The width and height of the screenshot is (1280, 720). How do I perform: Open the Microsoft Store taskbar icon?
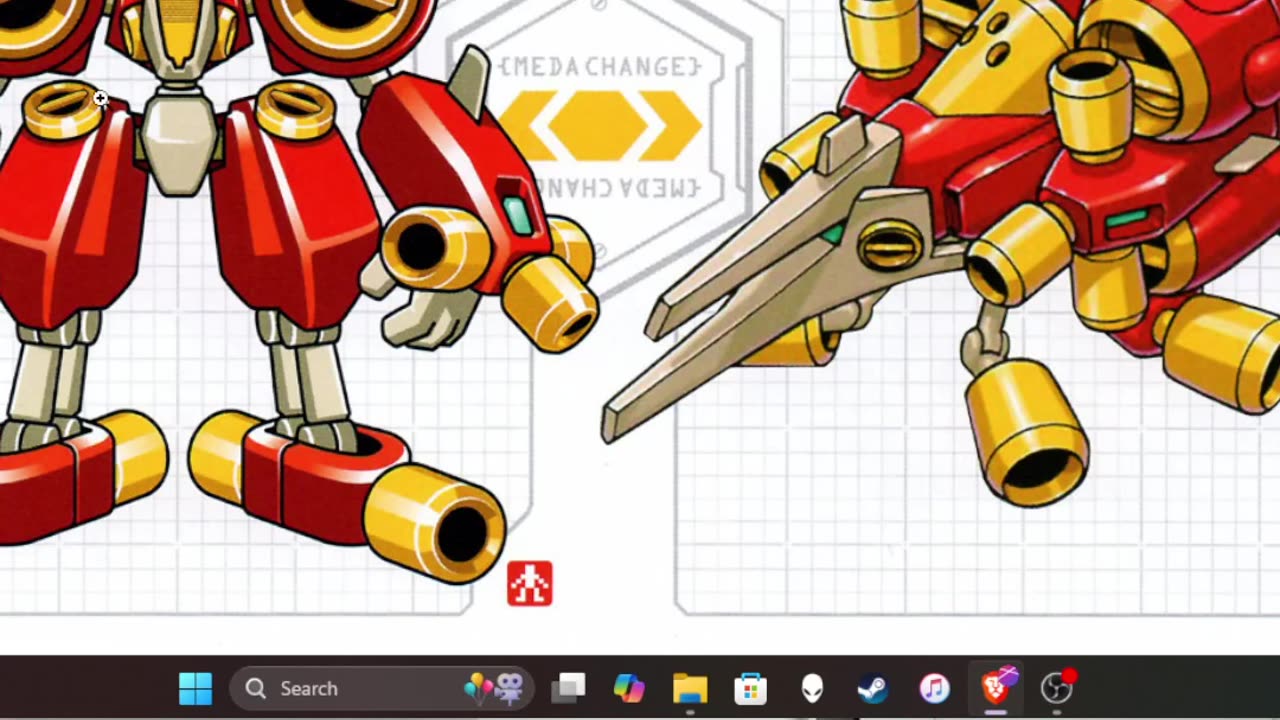pos(750,688)
